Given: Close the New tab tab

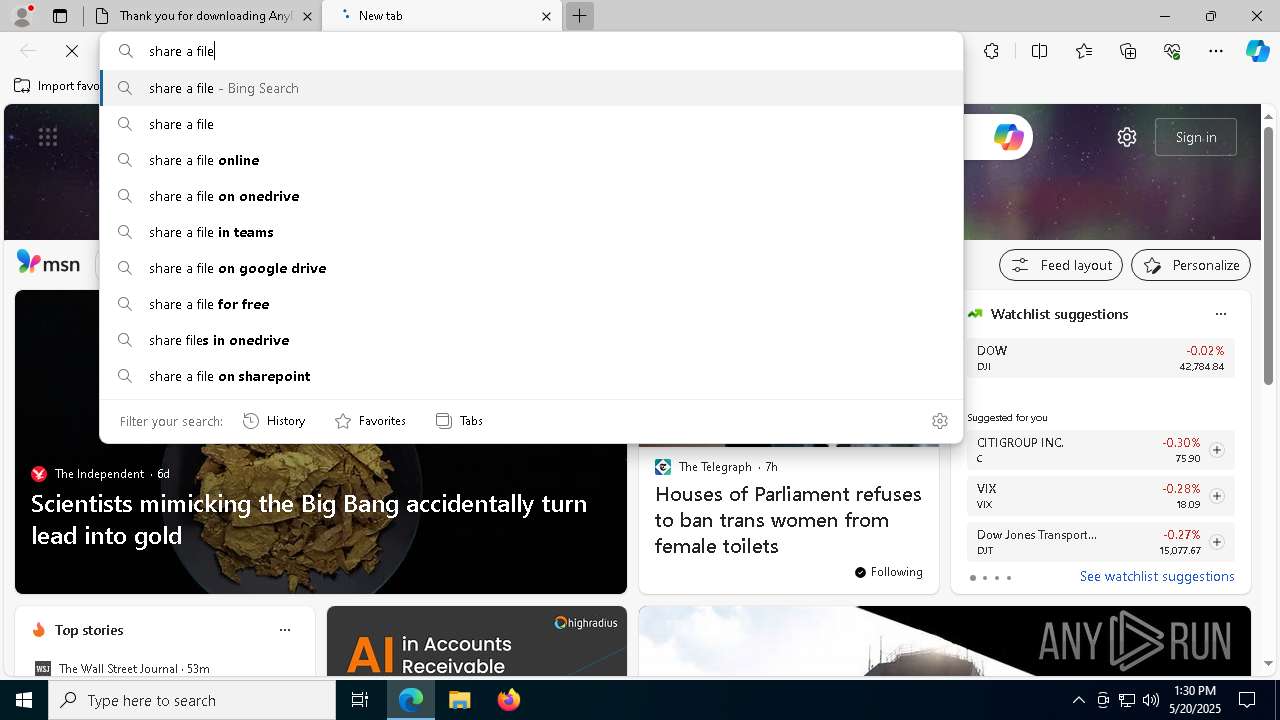Looking at the screenshot, I should point(546,16).
